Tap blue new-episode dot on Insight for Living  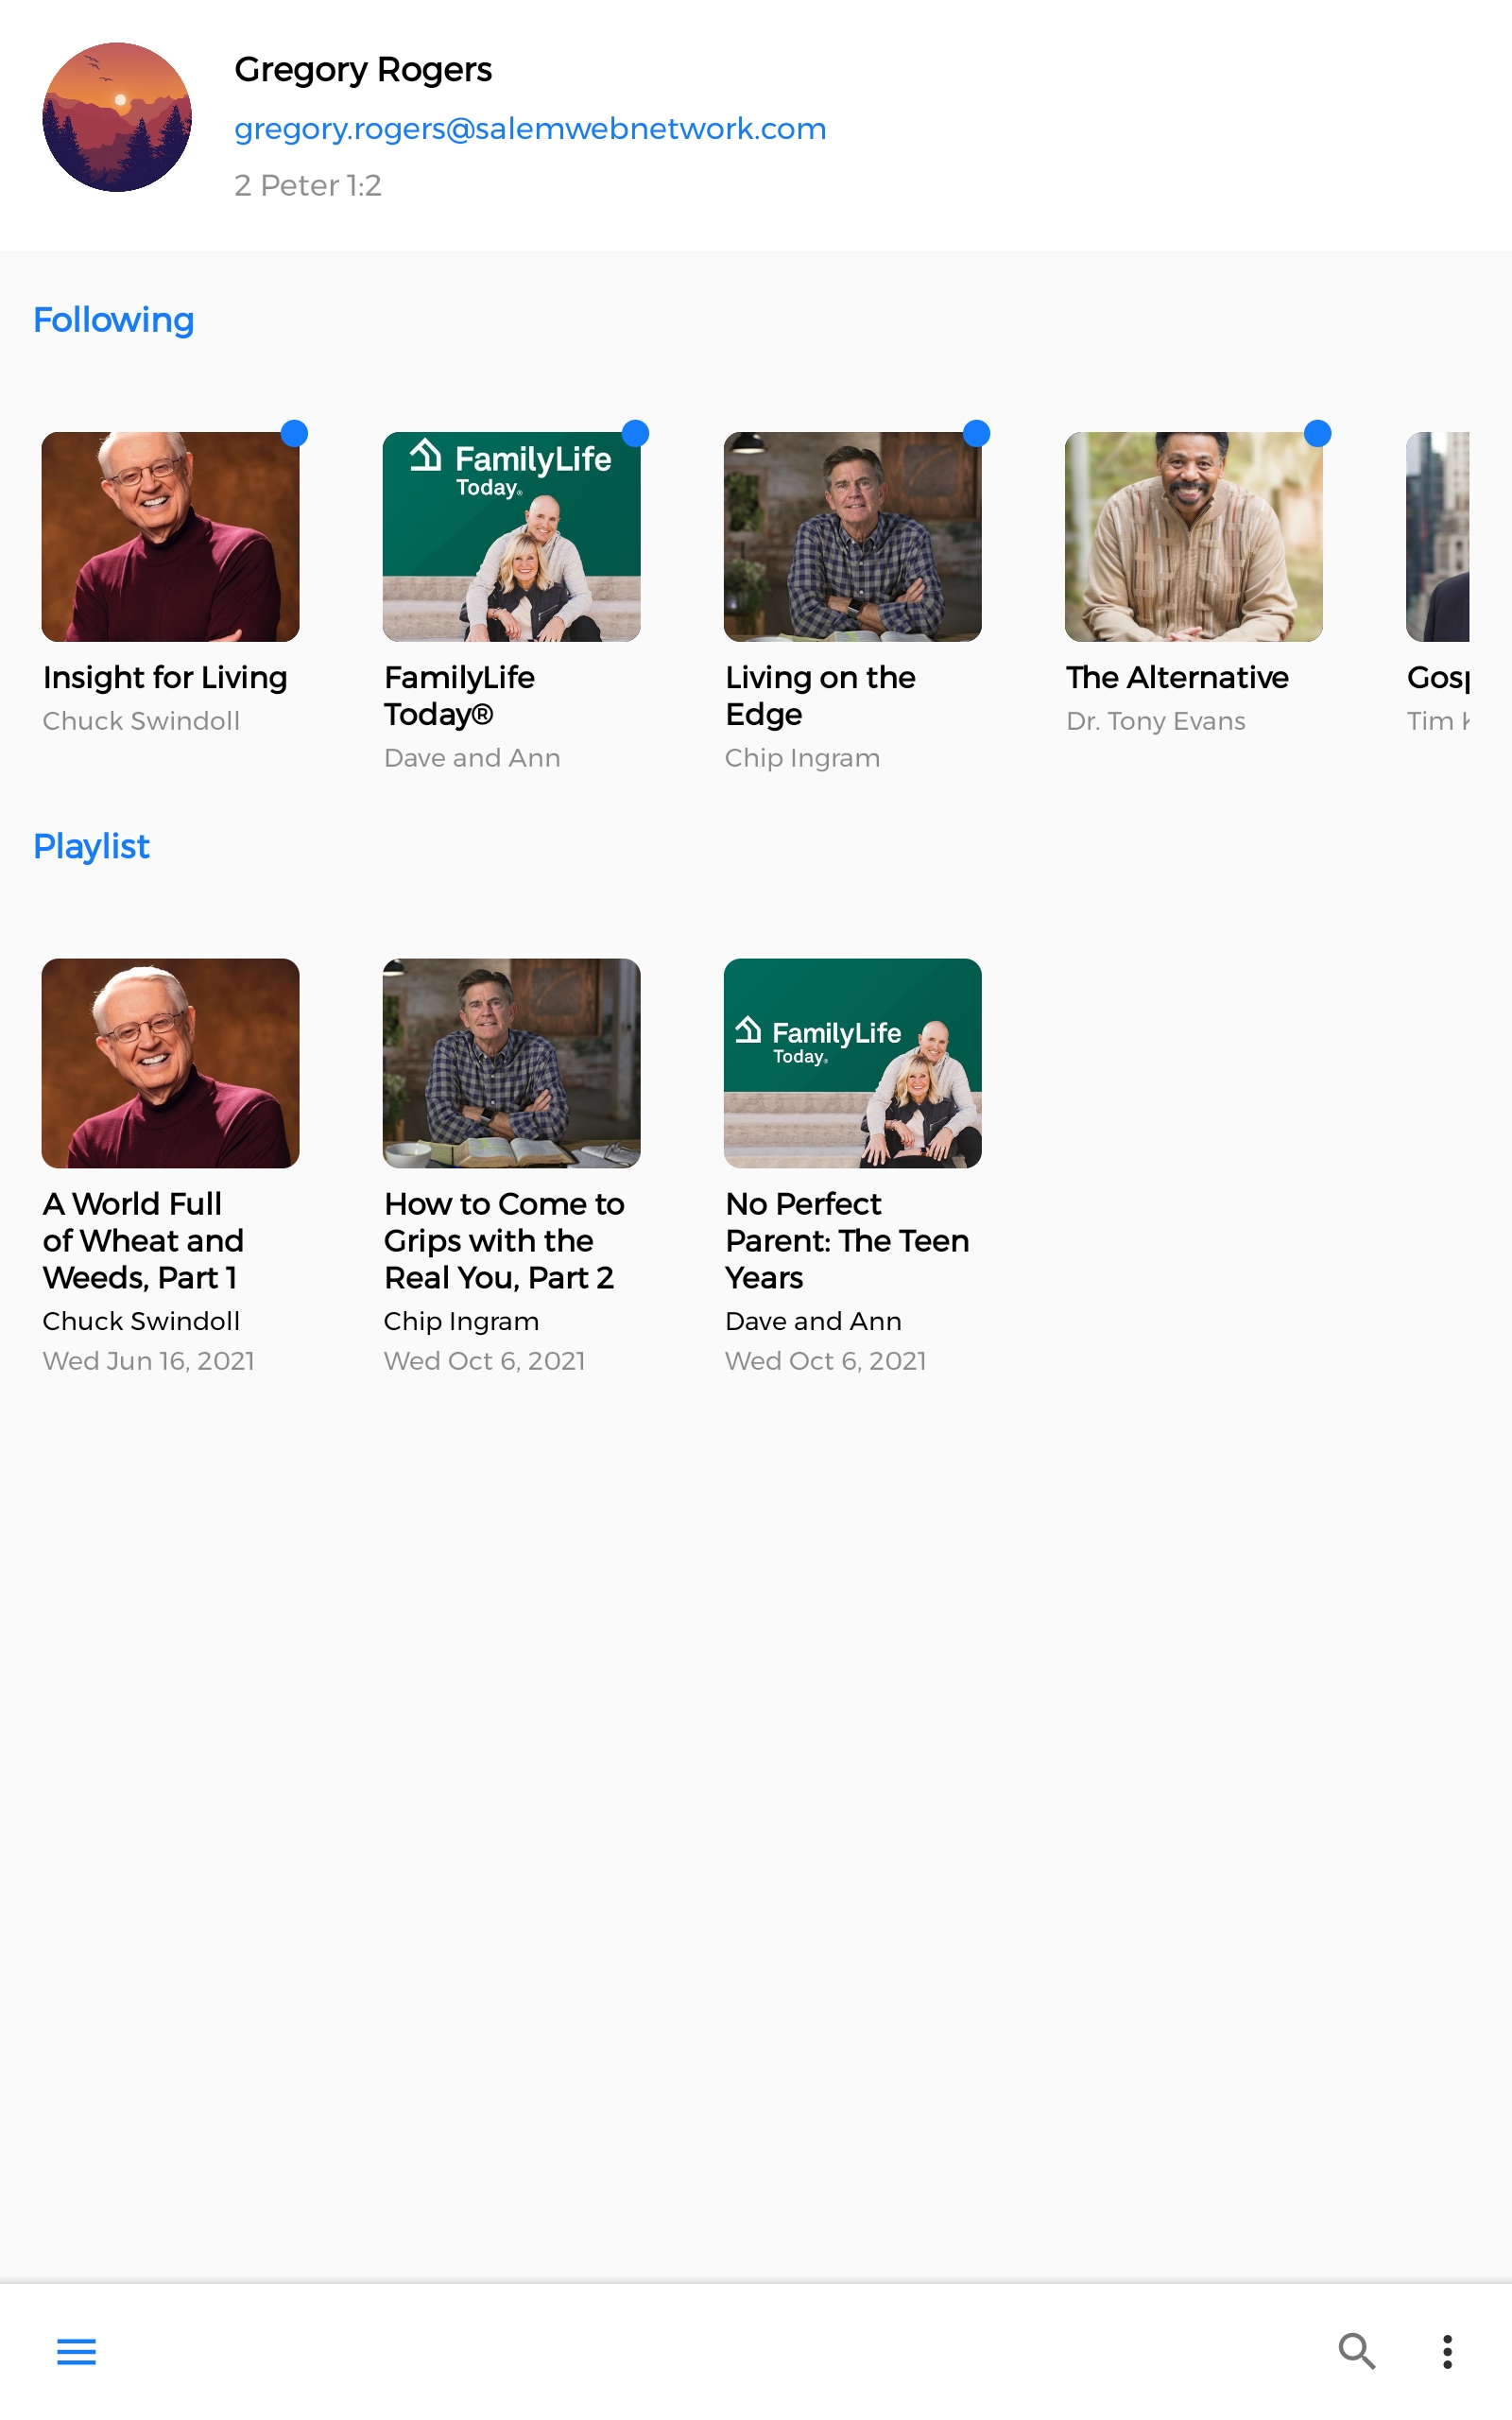294,433
